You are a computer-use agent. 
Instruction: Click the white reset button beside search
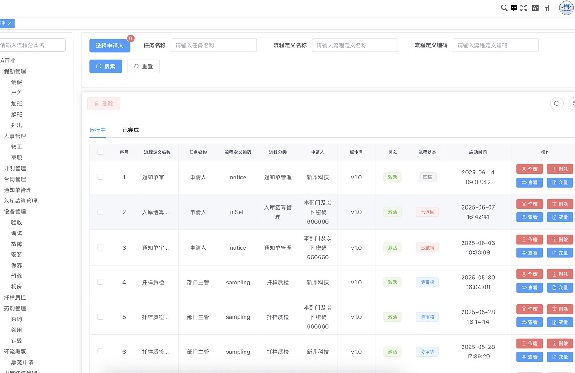point(143,66)
